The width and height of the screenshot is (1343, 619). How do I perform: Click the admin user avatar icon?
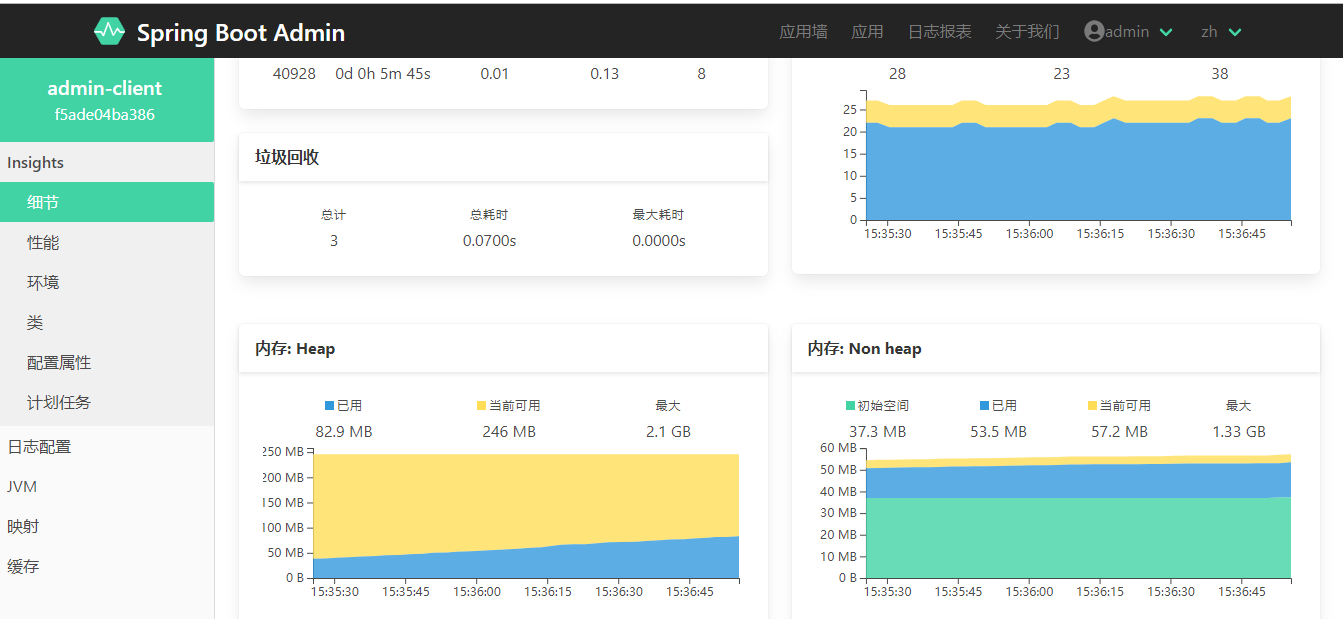tap(1093, 32)
